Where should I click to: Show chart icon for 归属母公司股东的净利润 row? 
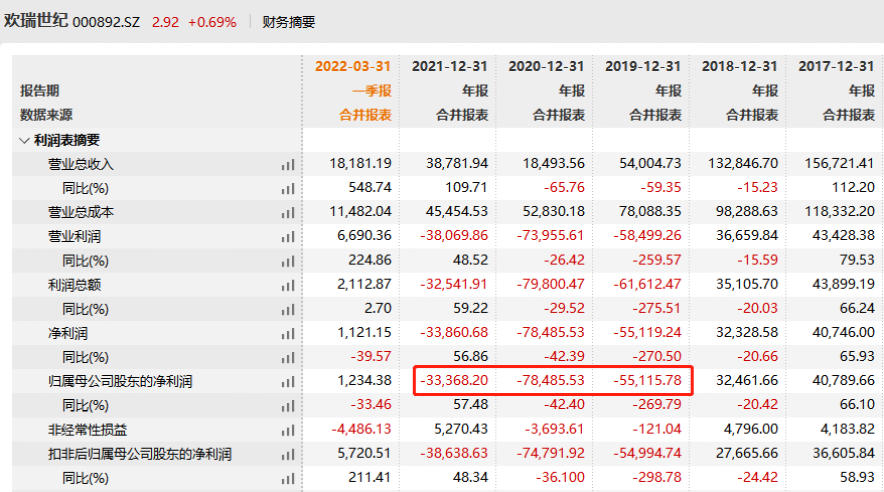[x=288, y=381]
